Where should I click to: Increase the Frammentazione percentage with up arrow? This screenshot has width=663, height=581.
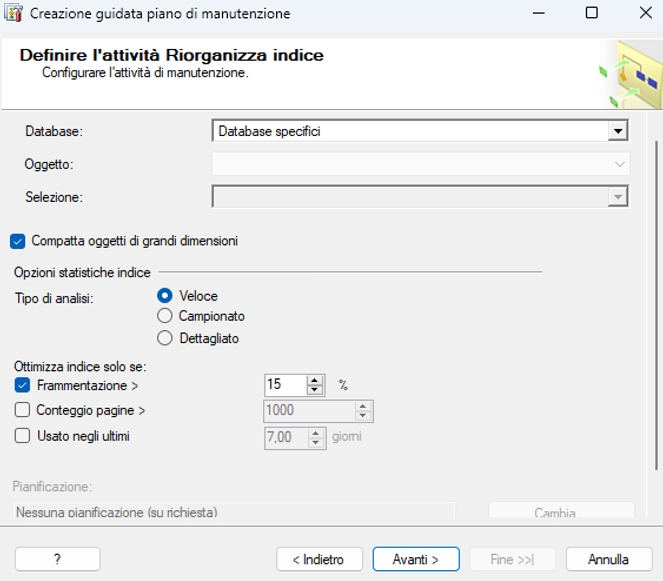click(314, 380)
